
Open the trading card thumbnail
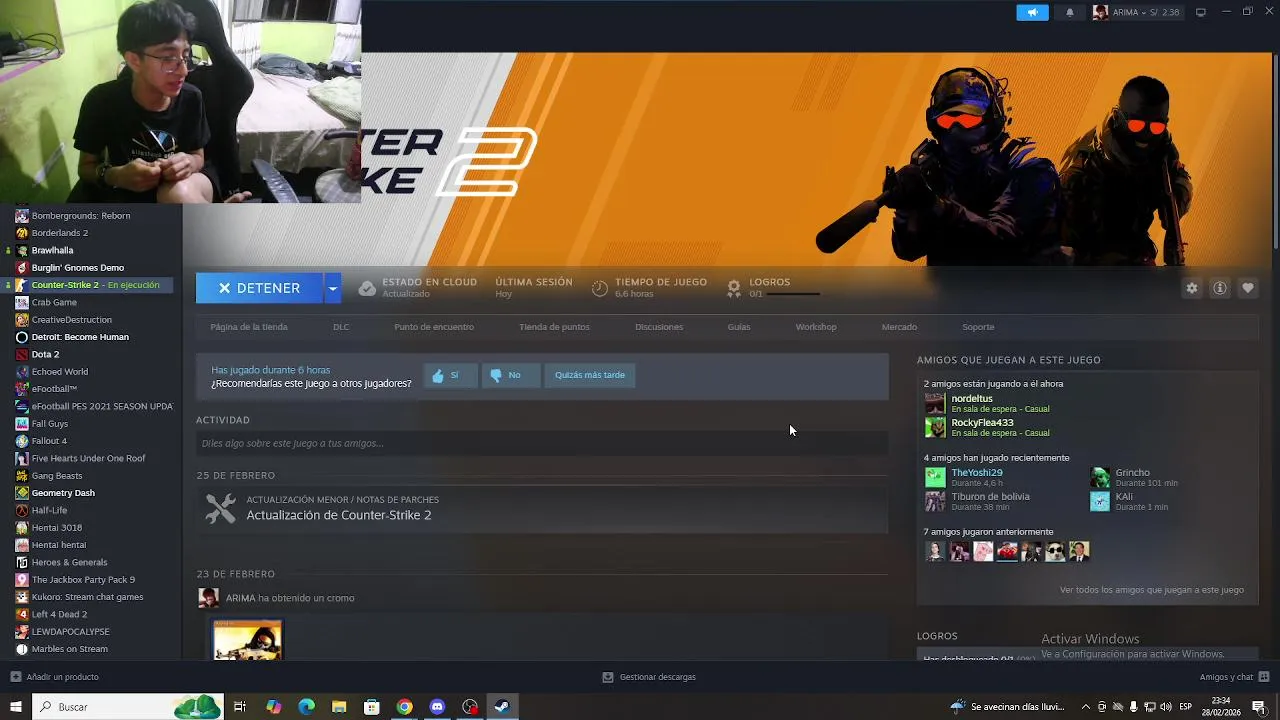coord(247,640)
